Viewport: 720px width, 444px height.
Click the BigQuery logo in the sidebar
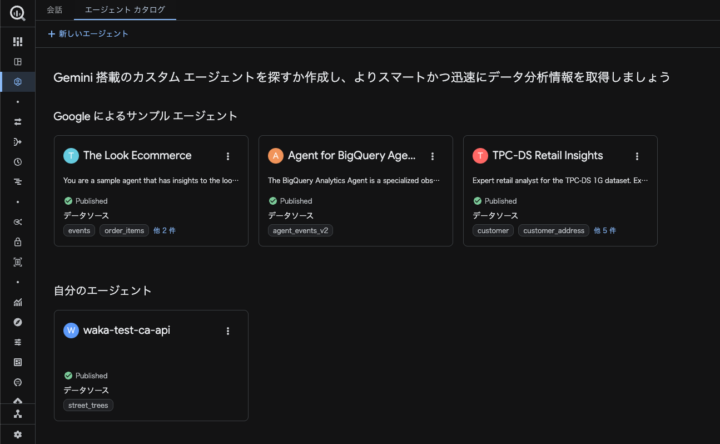point(17,14)
